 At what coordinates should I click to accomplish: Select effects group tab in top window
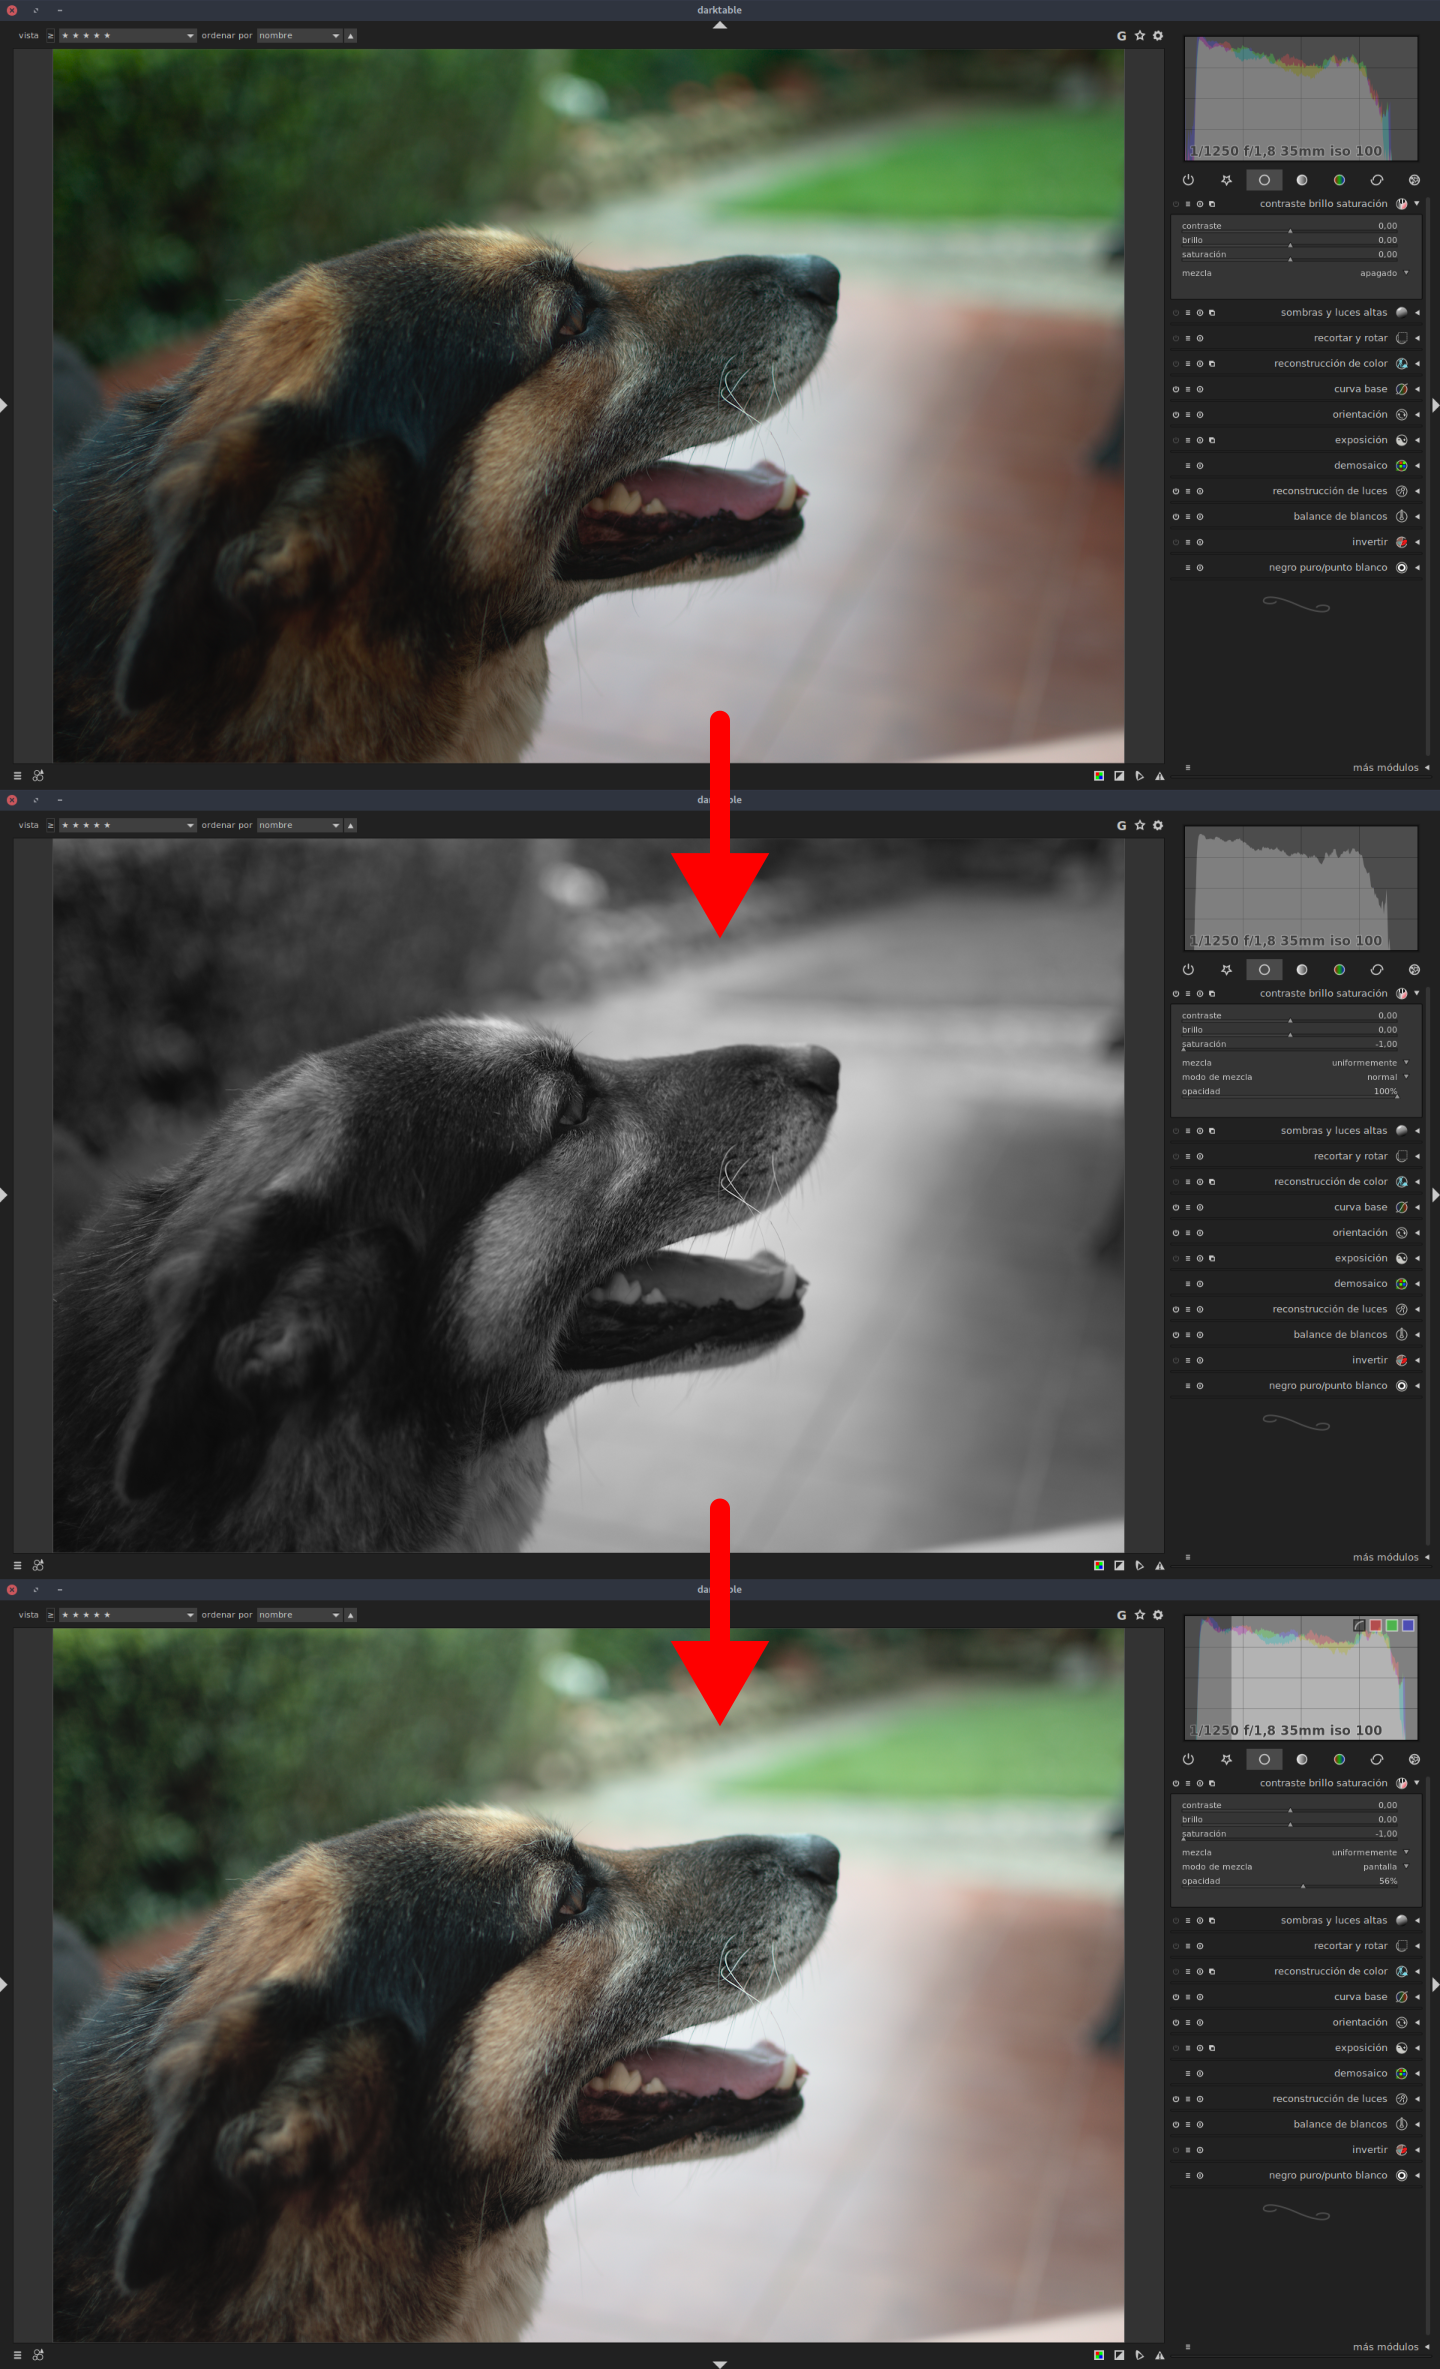coord(1414,180)
